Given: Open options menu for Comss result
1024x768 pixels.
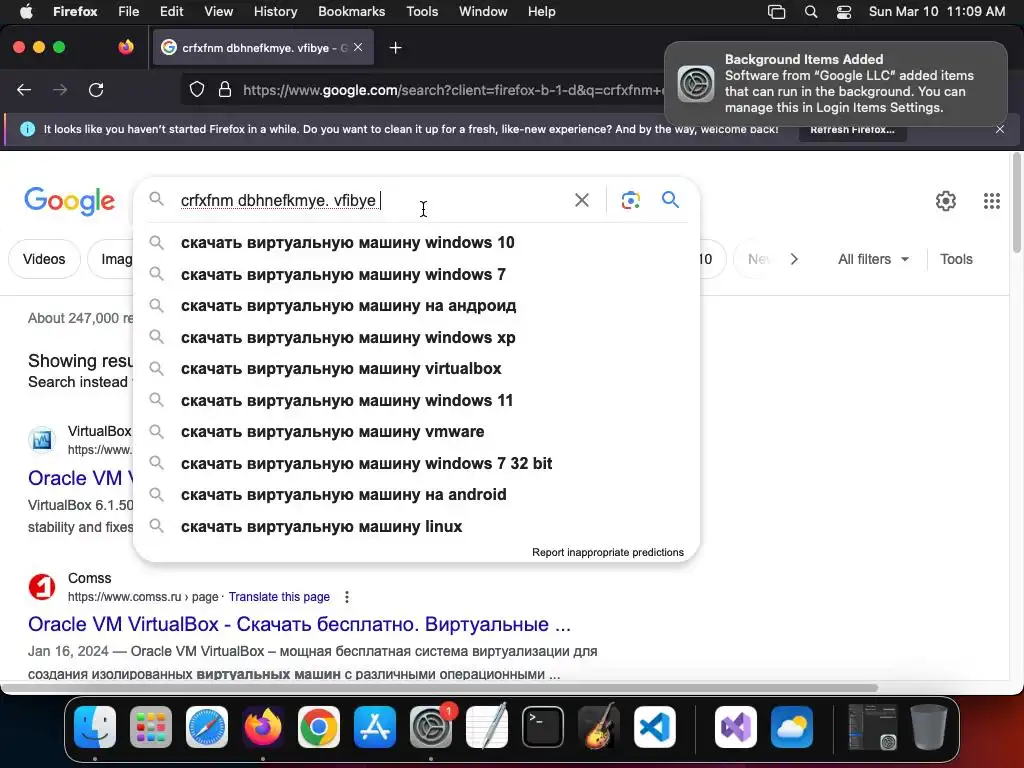Looking at the screenshot, I should (347, 597).
